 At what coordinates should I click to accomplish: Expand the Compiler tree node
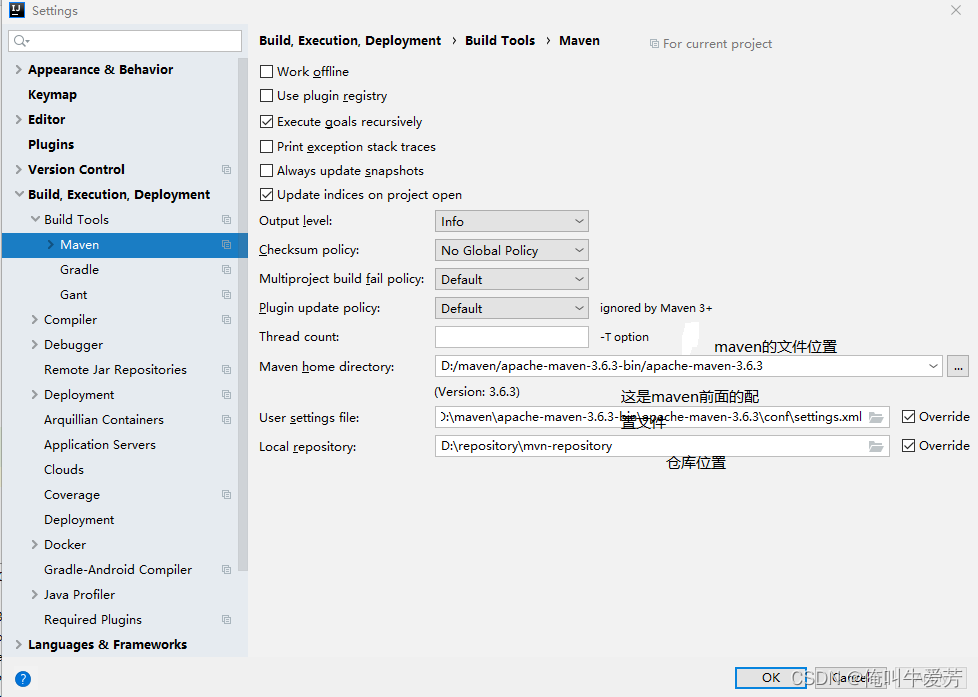click(x=34, y=319)
